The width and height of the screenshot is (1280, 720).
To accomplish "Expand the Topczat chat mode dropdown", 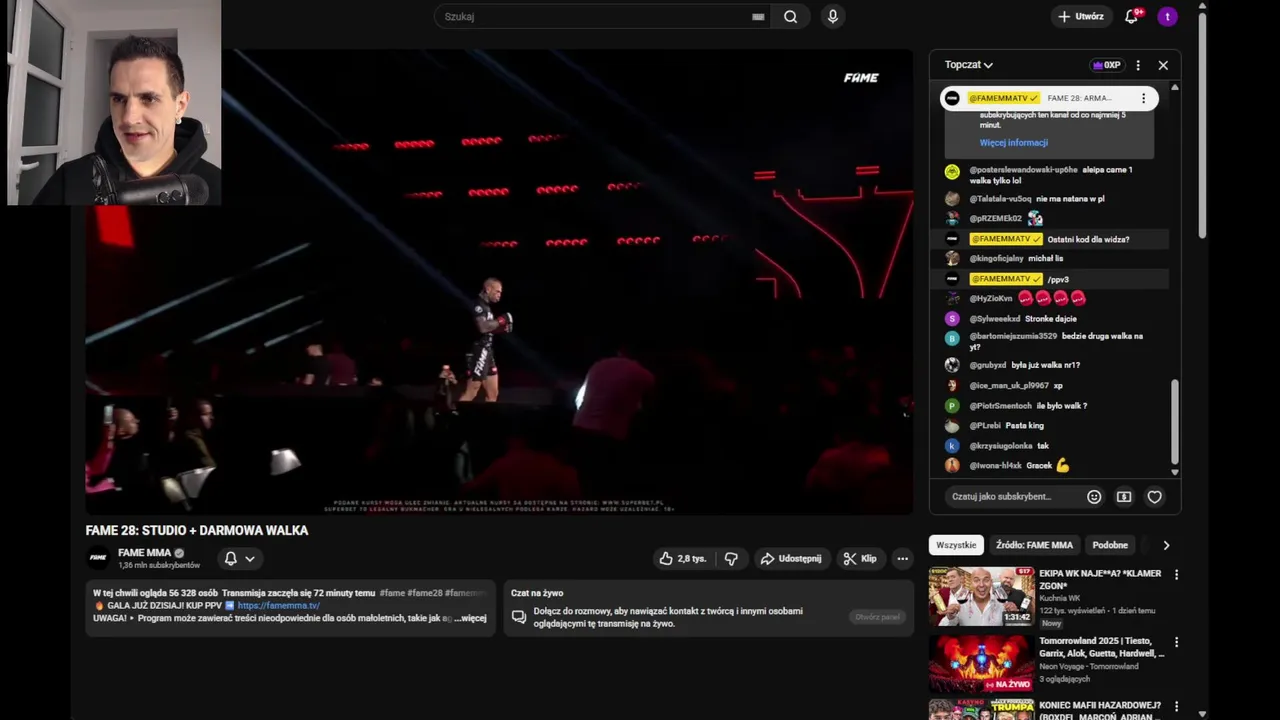I will [969, 65].
